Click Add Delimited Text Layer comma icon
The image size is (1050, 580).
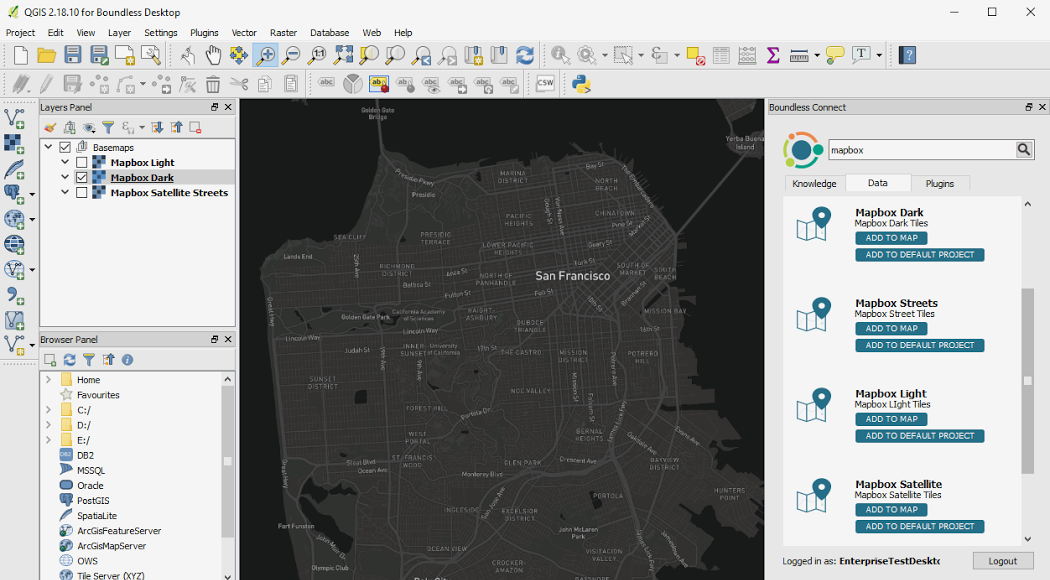point(14,295)
